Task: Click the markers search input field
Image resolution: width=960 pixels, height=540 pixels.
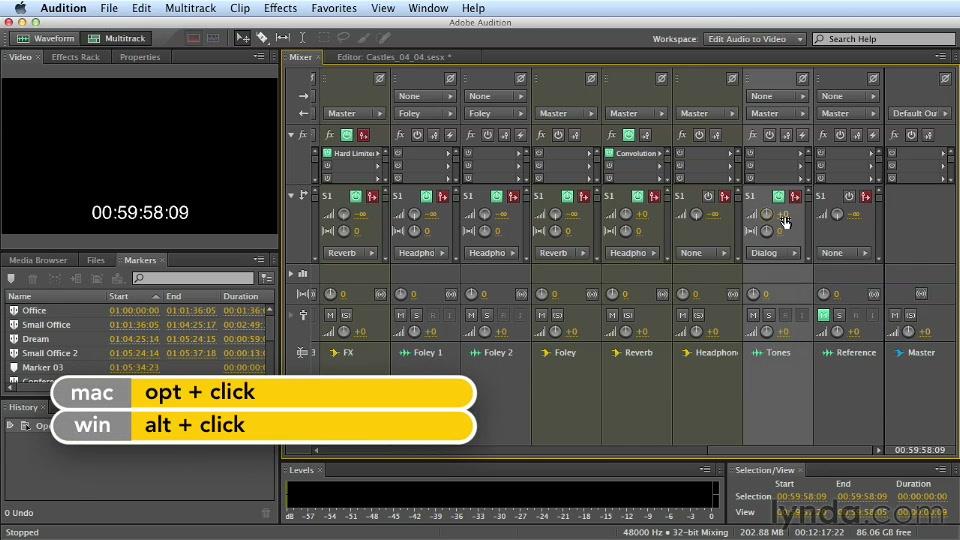Action: coord(193,279)
